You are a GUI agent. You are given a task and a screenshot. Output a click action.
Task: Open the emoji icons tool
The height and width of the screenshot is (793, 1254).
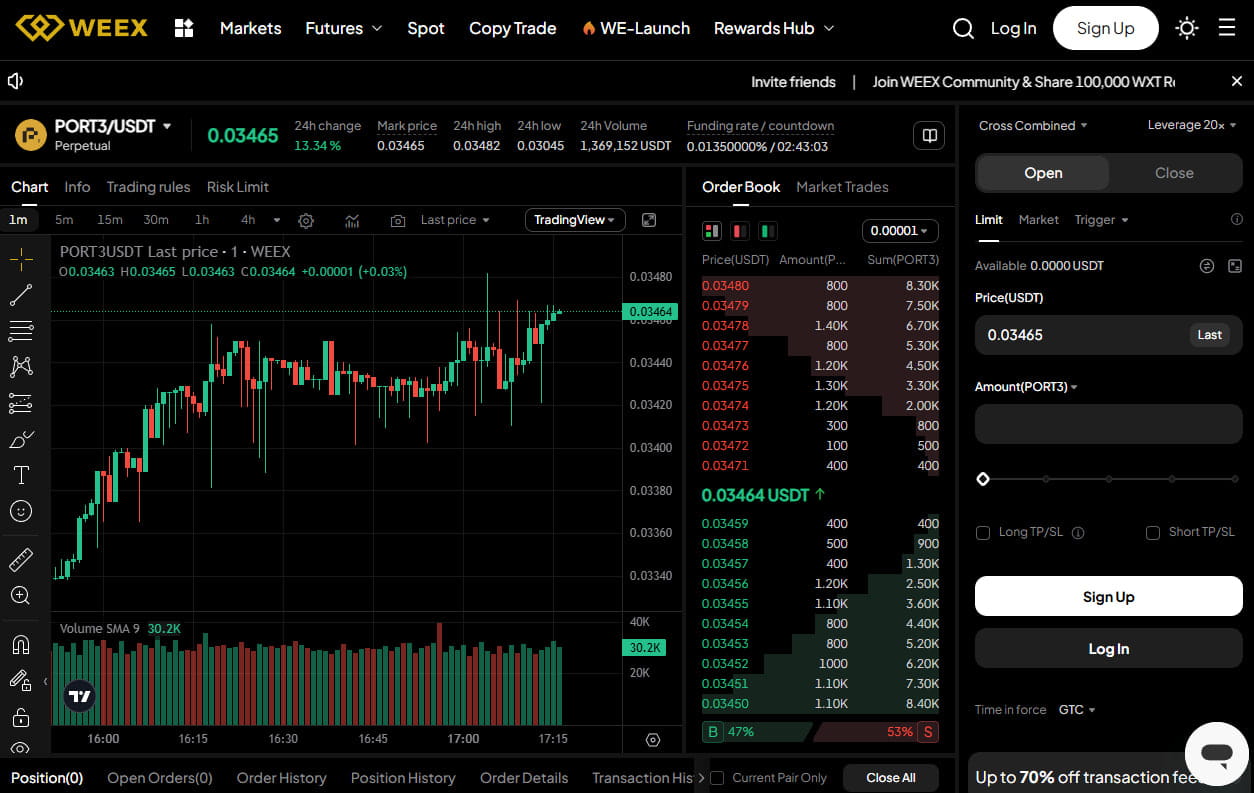pos(21,511)
